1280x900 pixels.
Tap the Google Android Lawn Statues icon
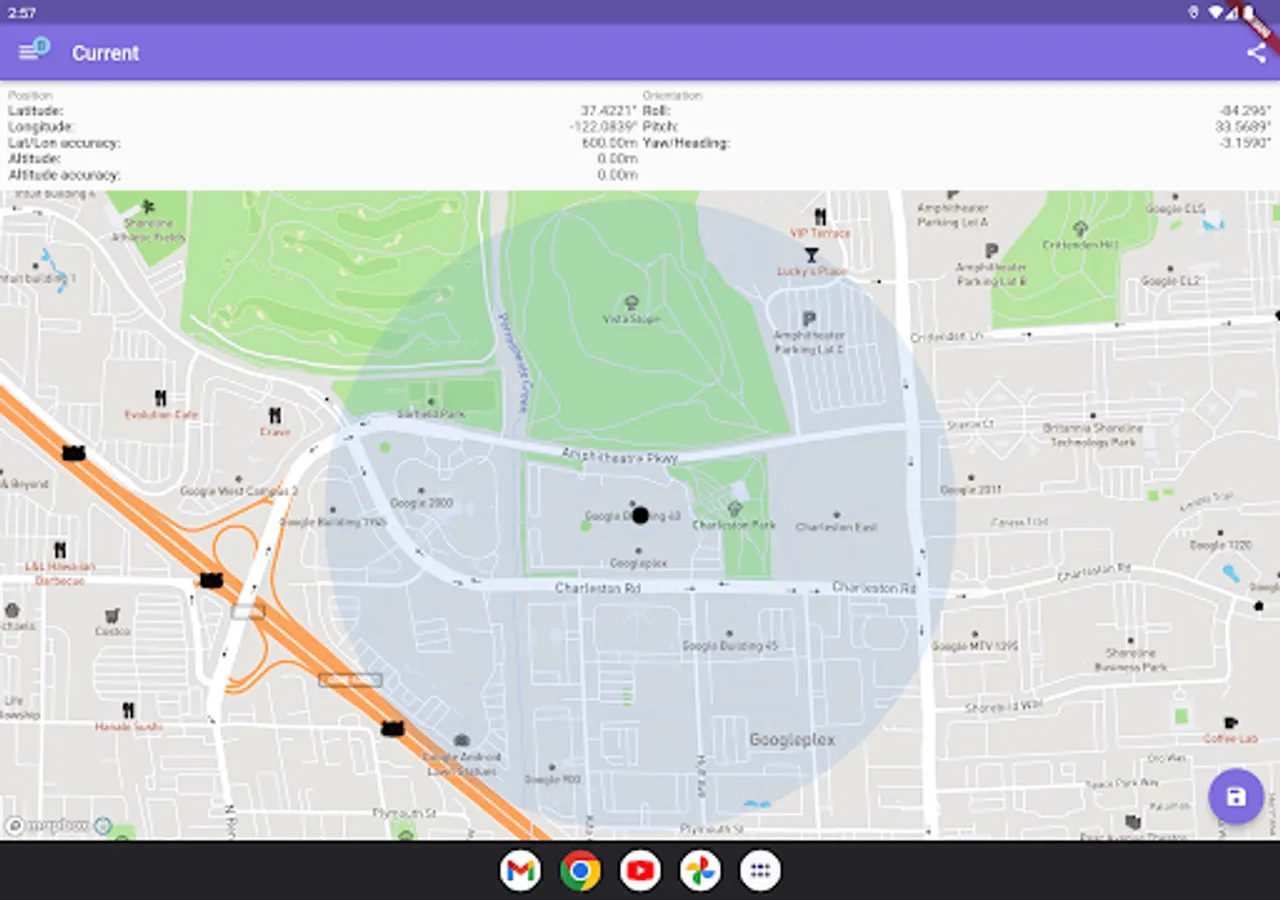pos(461,741)
